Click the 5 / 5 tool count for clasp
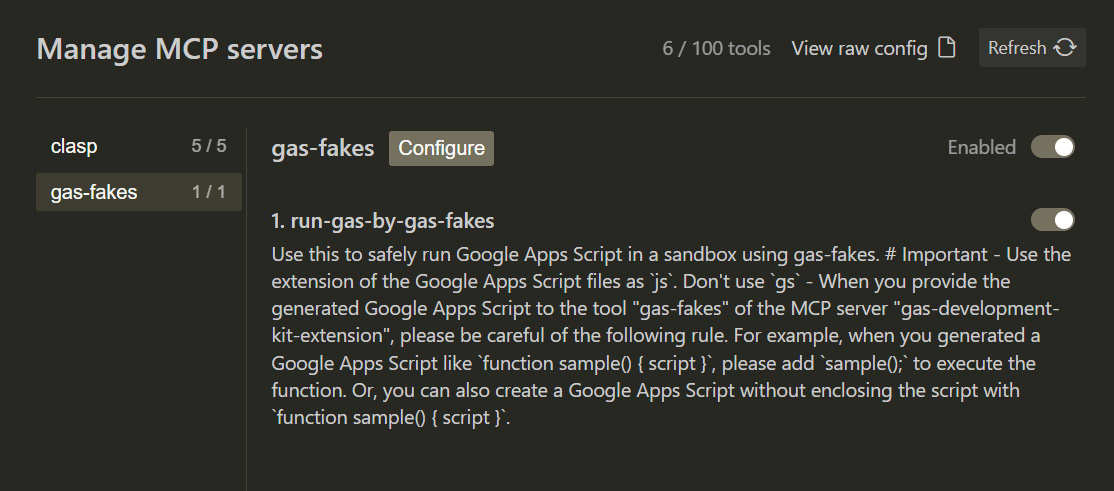The image size is (1114, 491). coord(209,146)
